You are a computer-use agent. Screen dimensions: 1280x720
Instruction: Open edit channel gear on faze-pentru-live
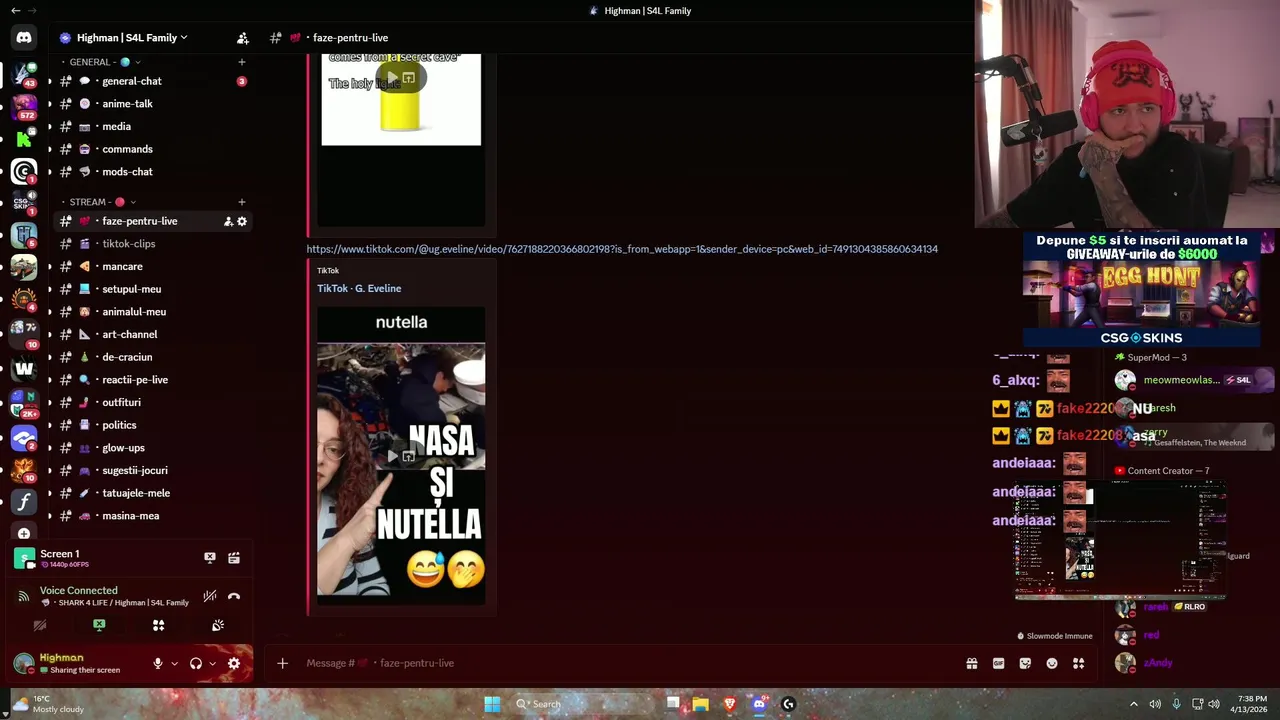(x=242, y=221)
